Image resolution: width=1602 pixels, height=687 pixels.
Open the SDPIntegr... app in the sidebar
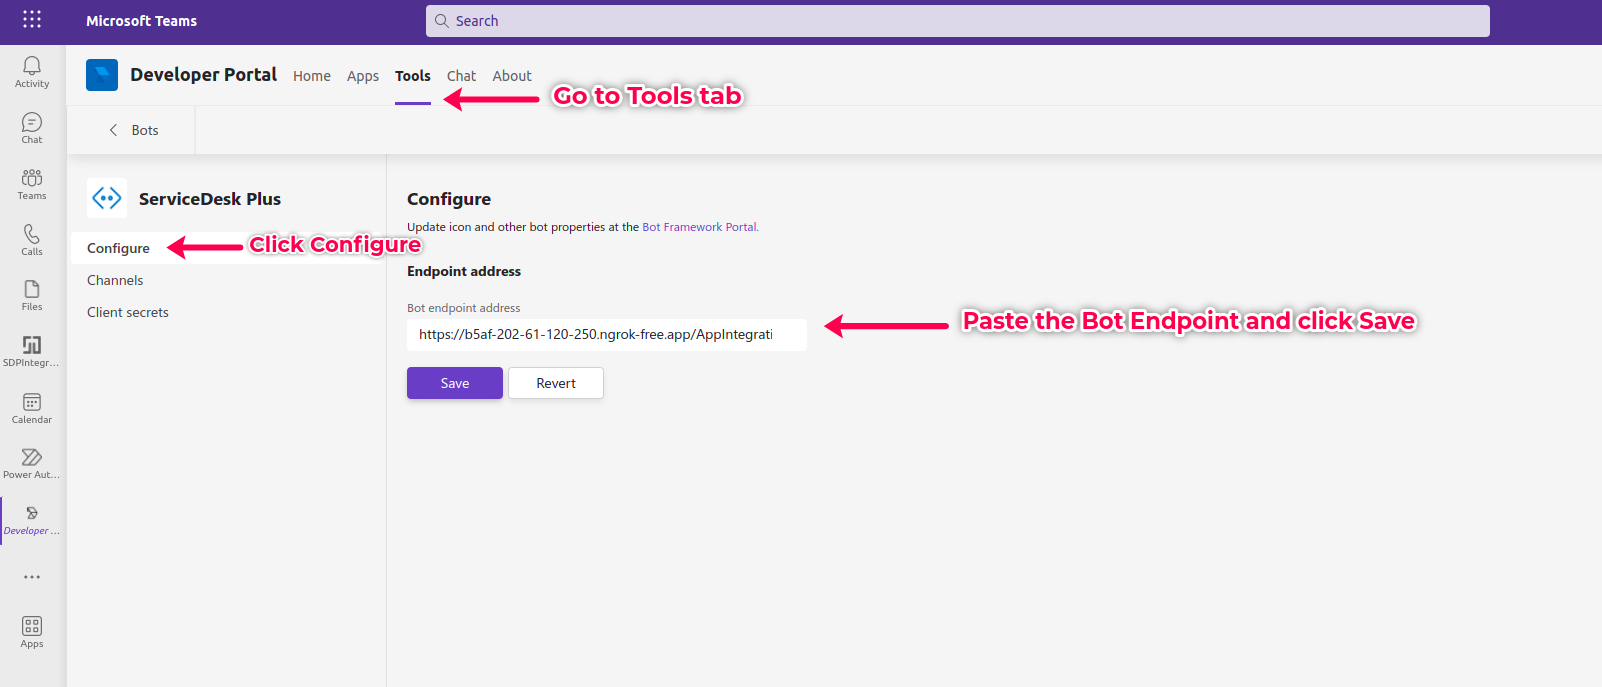[x=32, y=351]
